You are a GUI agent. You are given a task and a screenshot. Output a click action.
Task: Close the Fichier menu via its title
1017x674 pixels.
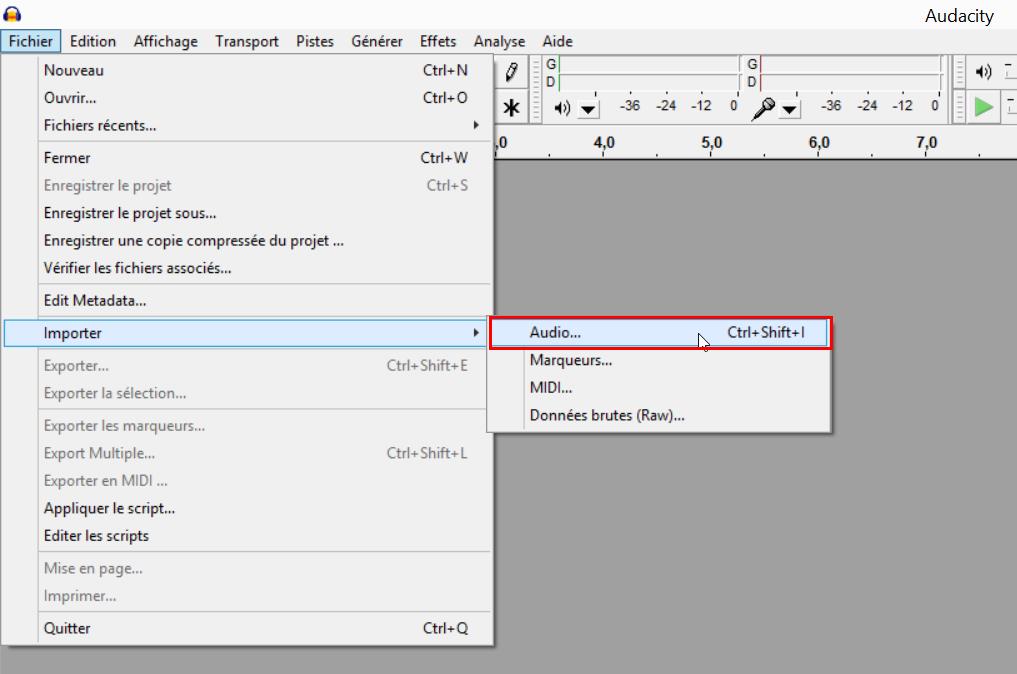point(30,42)
